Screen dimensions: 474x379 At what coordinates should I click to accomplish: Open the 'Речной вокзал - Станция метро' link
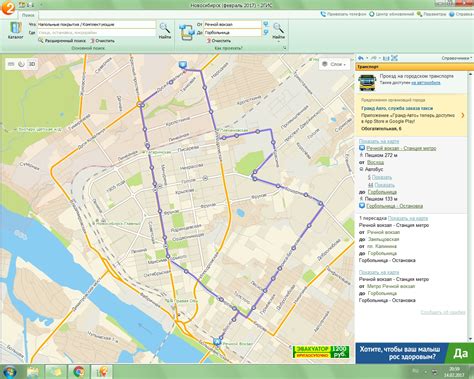pyautogui.click(x=401, y=148)
